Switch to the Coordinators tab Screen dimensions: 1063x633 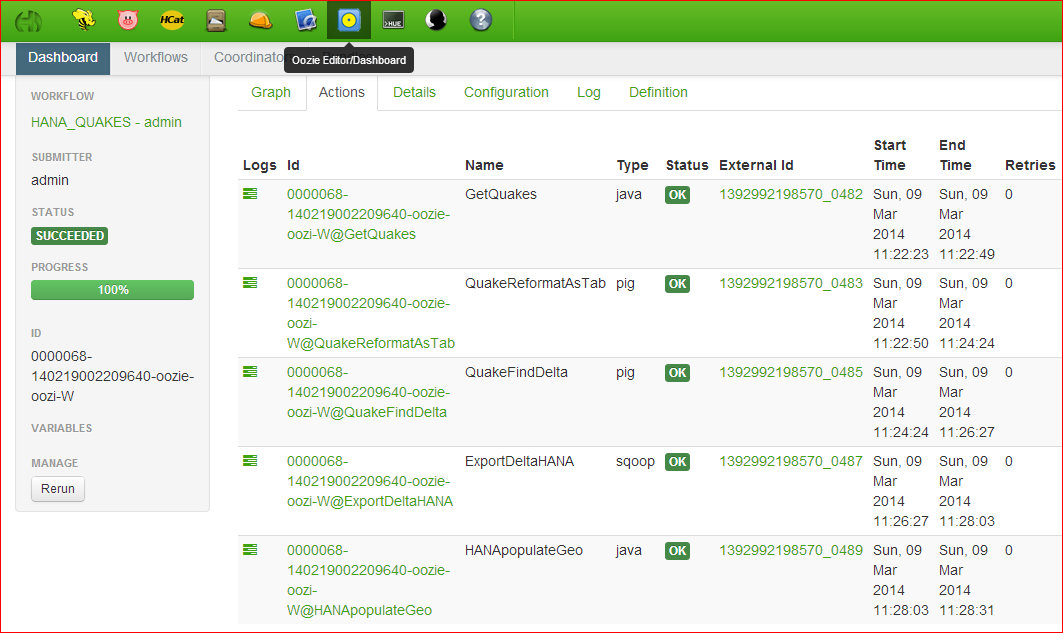[248, 58]
